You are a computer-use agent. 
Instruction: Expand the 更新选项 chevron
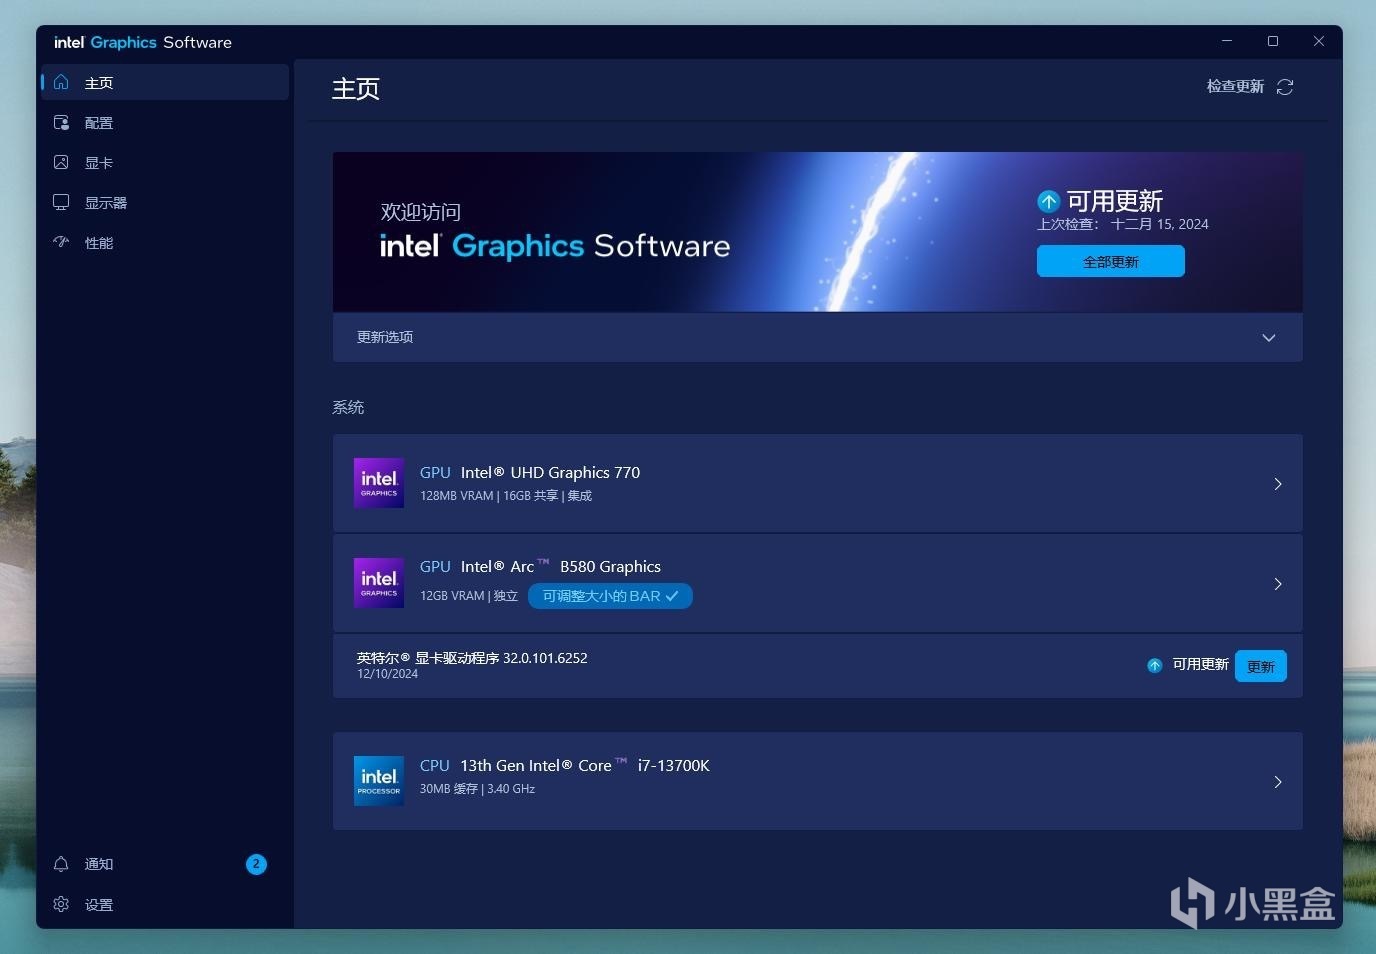coord(1269,337)
